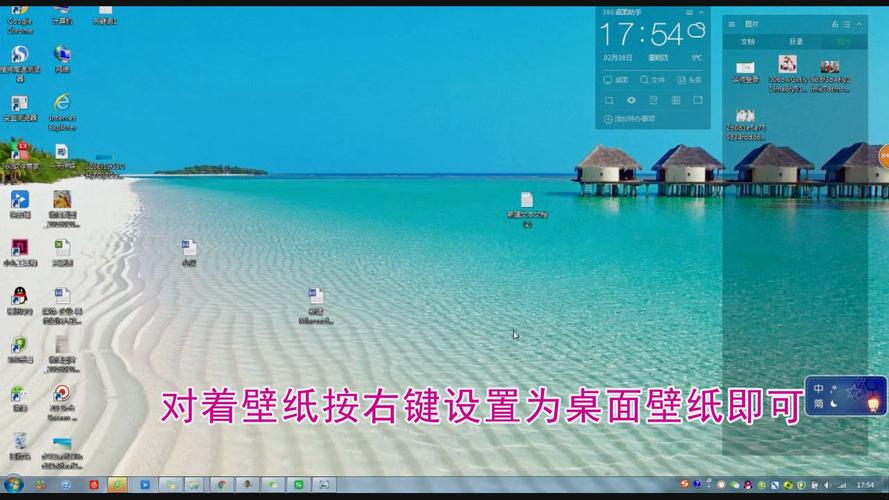The width and height of the screenshot is (889, 500).
Task: Open the Windows Start button
Action: pos(14,485)
